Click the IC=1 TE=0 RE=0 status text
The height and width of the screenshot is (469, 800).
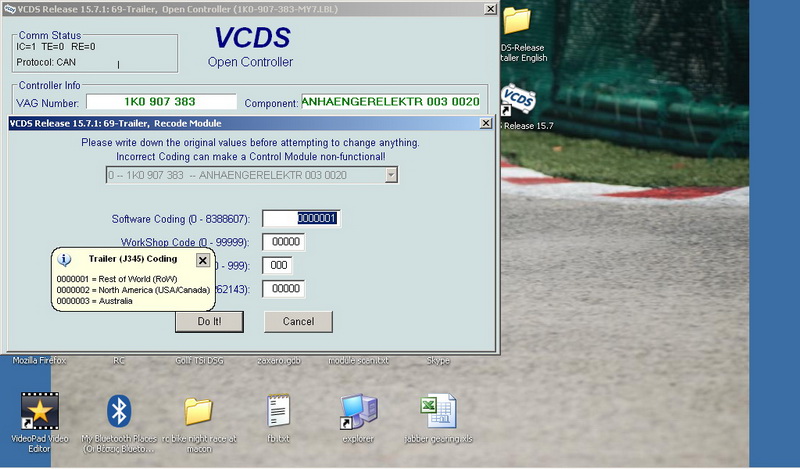click(x=56, y=47)
